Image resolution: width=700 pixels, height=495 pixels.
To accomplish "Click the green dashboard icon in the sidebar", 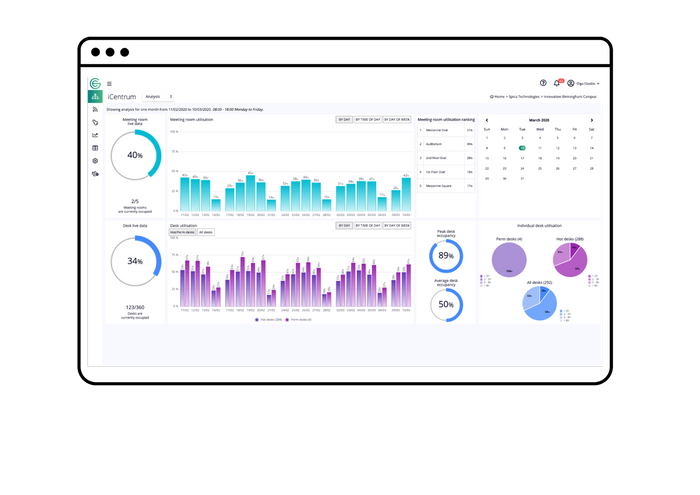I will tap(95, 97).
